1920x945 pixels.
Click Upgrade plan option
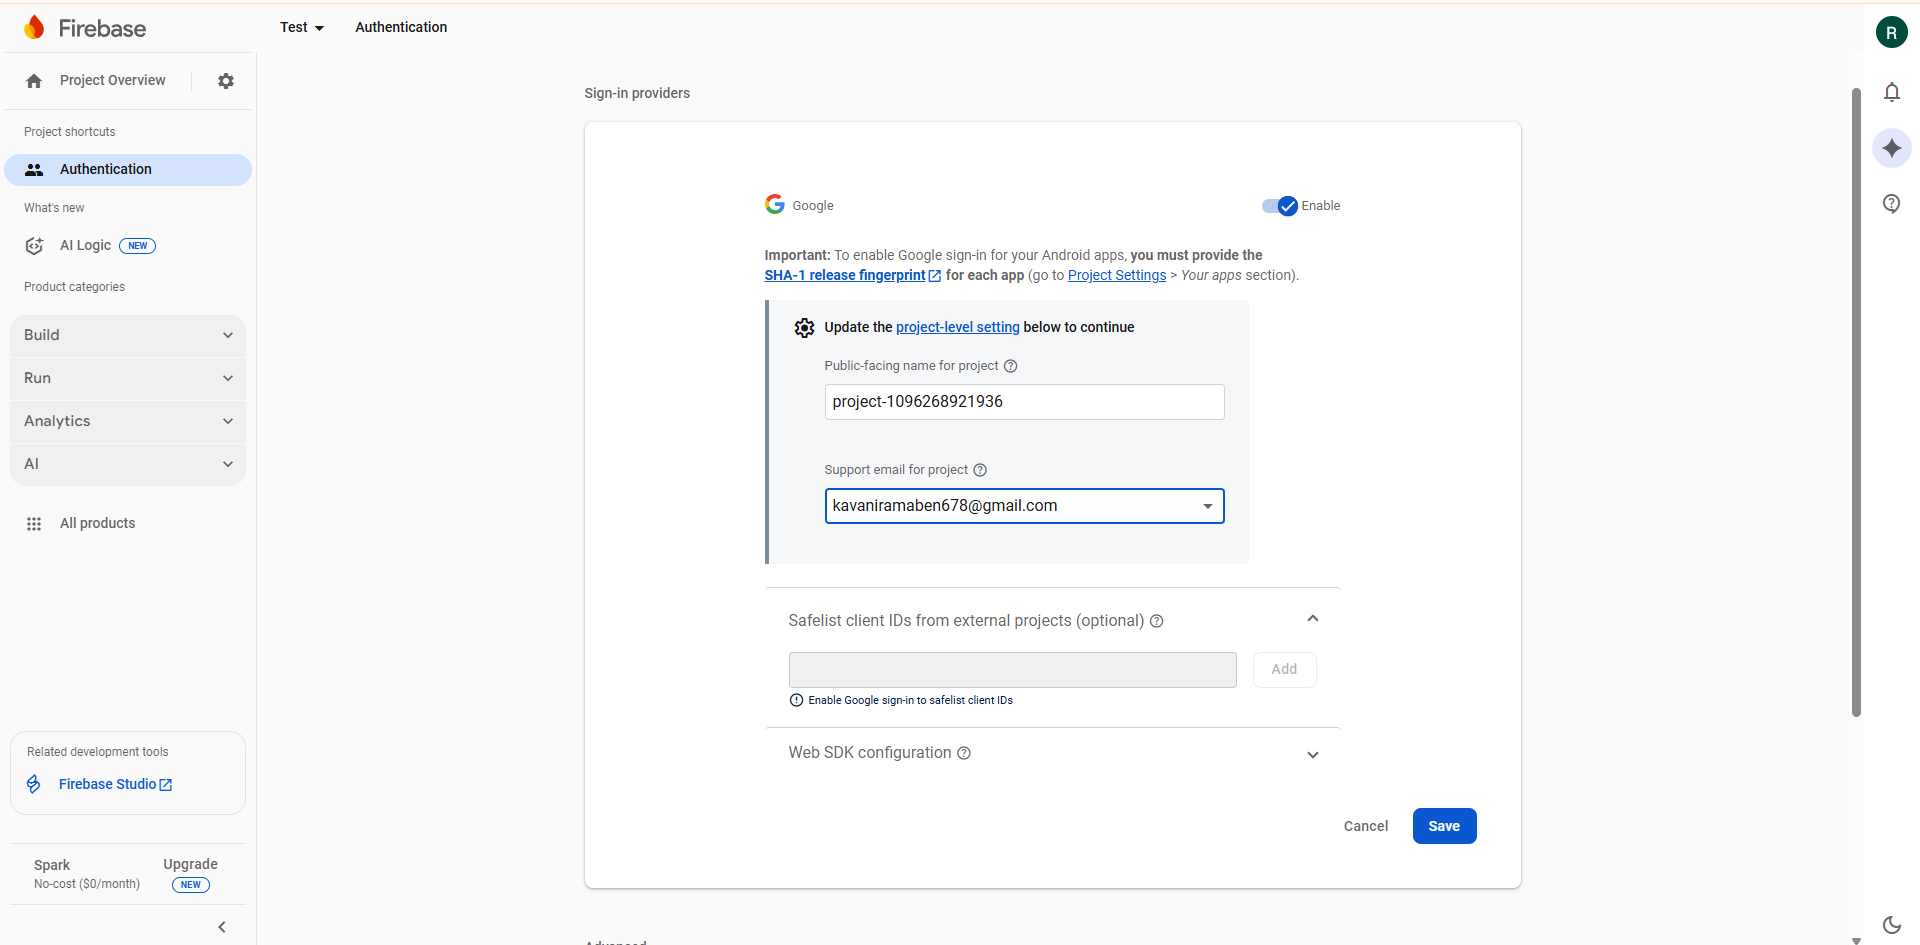click(x=190, y=865)
